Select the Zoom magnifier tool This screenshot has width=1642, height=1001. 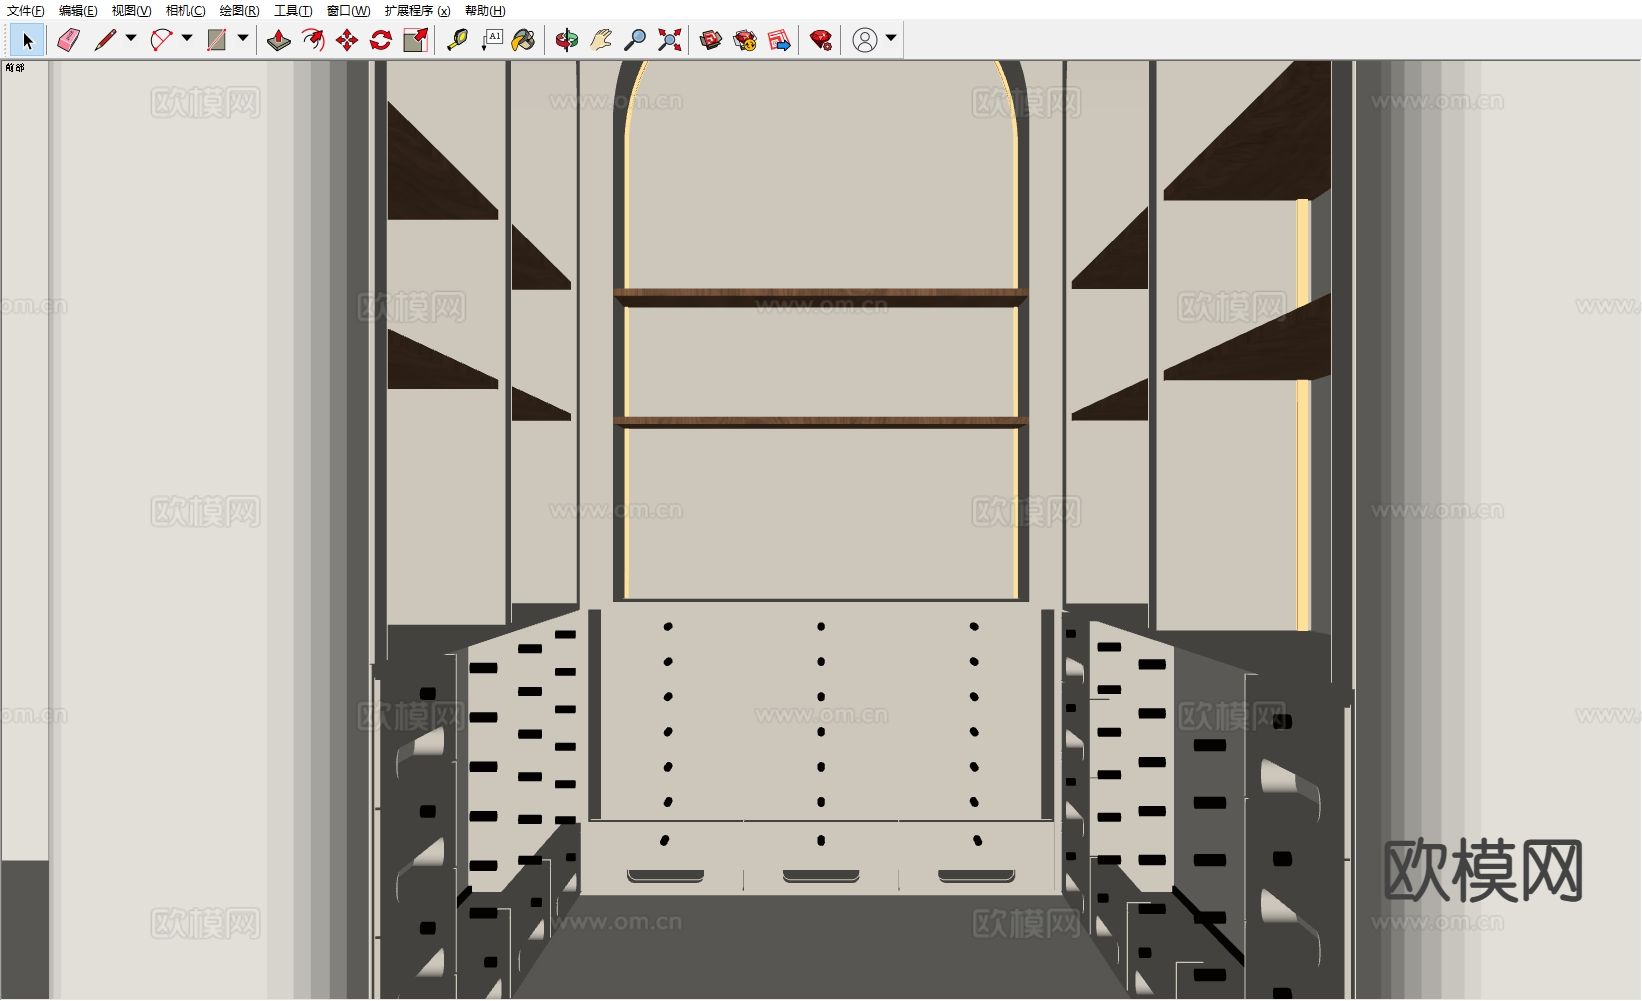pyautogui.click(x=635, y=40)
